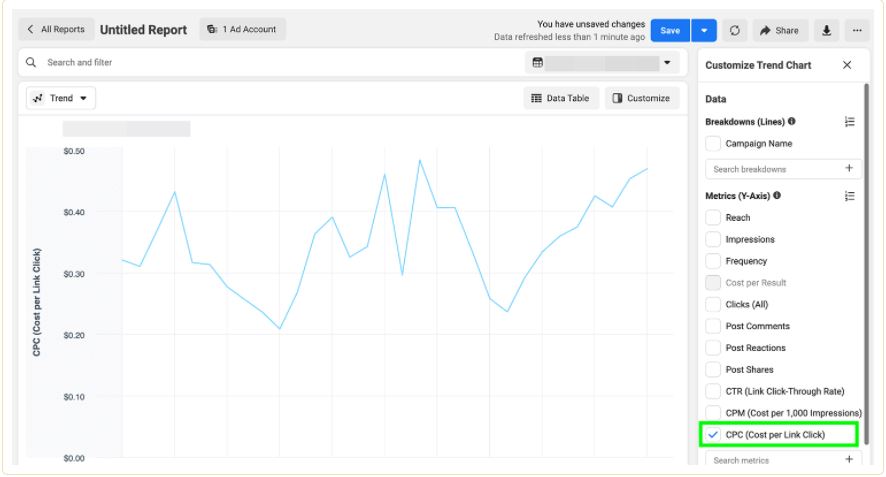
Task: Click the Breakdowns info icon
Action: pyautogui.click(x=792, y=121)
